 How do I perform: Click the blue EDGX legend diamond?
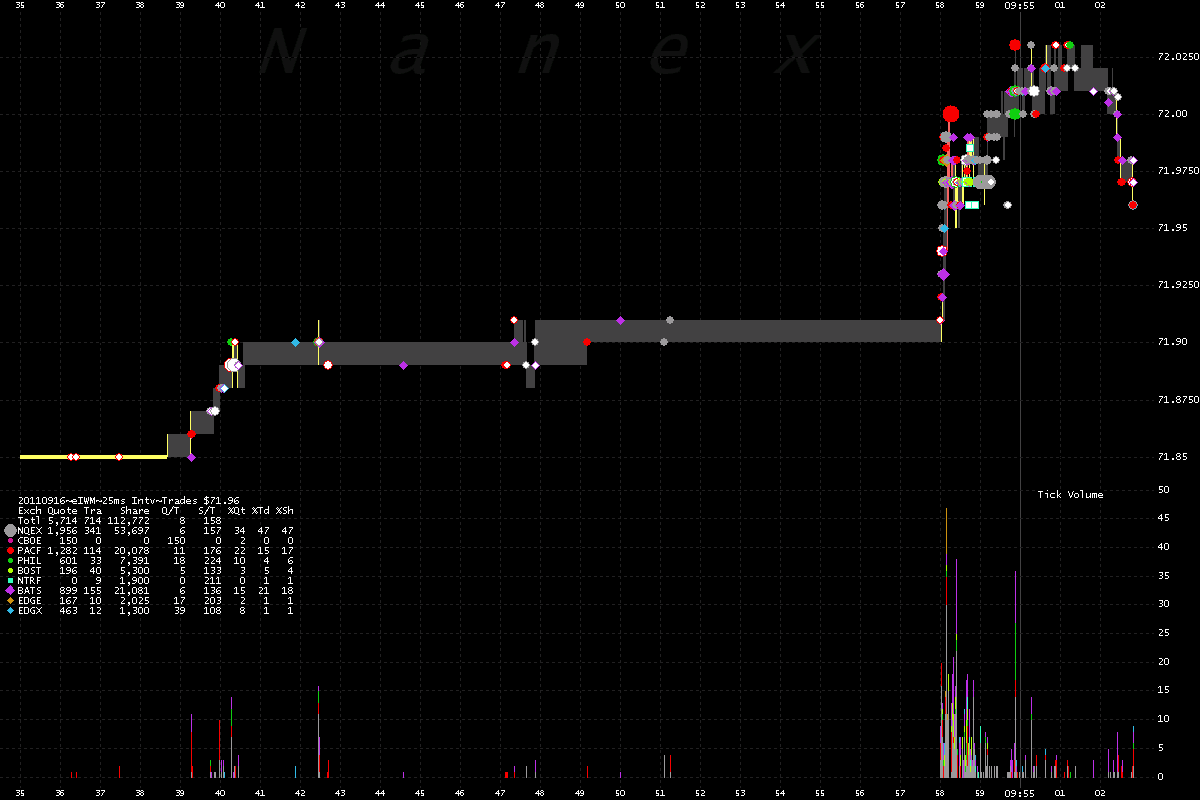10,610
